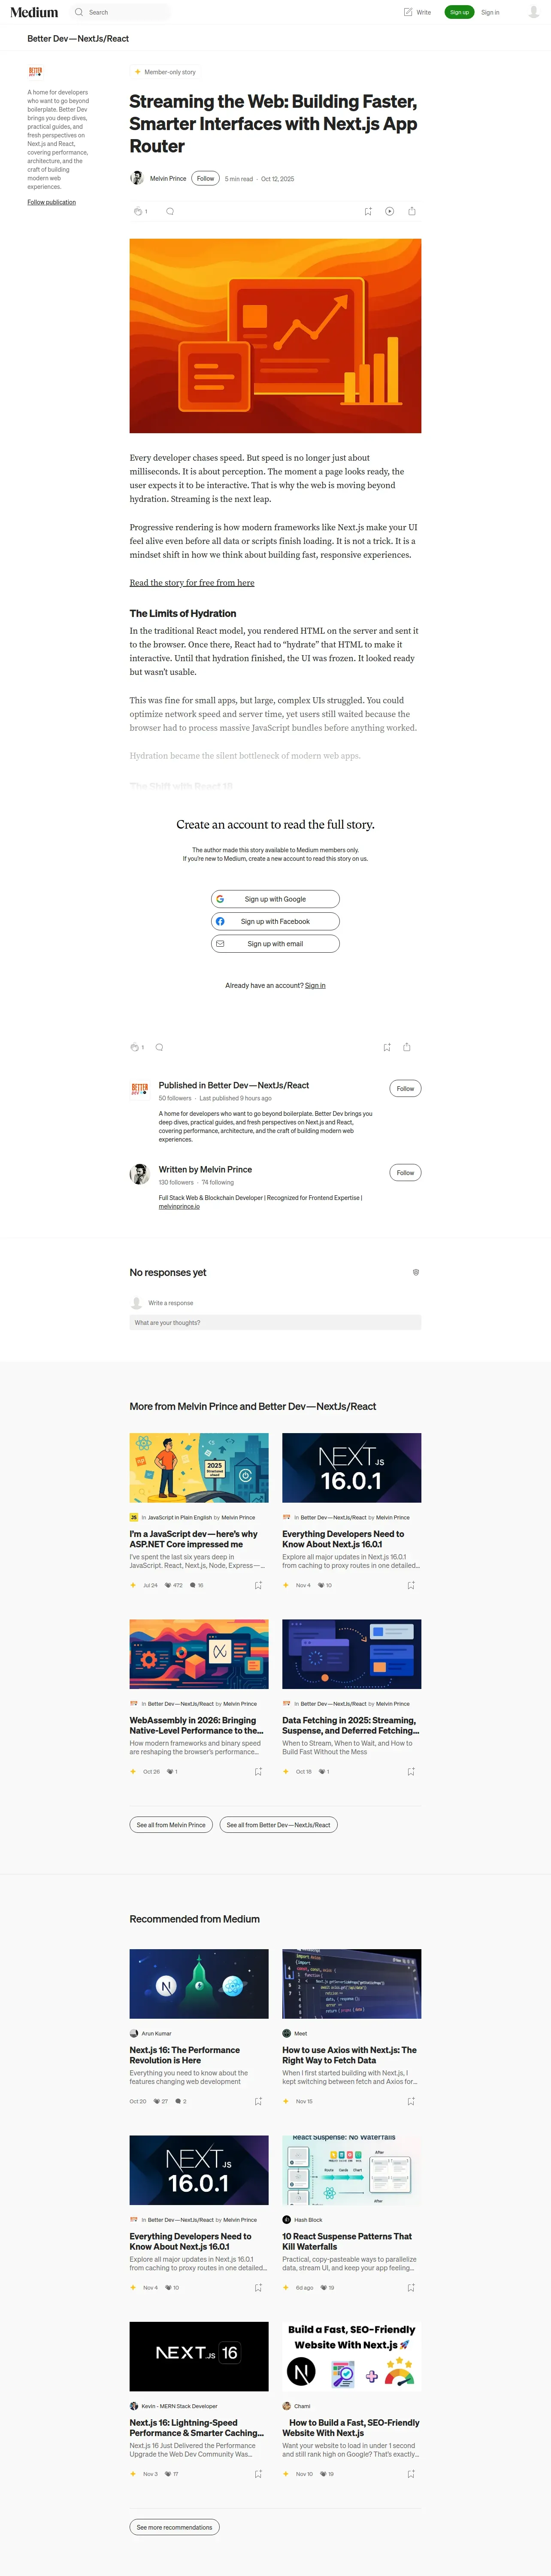551x2576 pixels.
Task: Focus the Search field in the top bar
Action: click(x=120, y=12)
